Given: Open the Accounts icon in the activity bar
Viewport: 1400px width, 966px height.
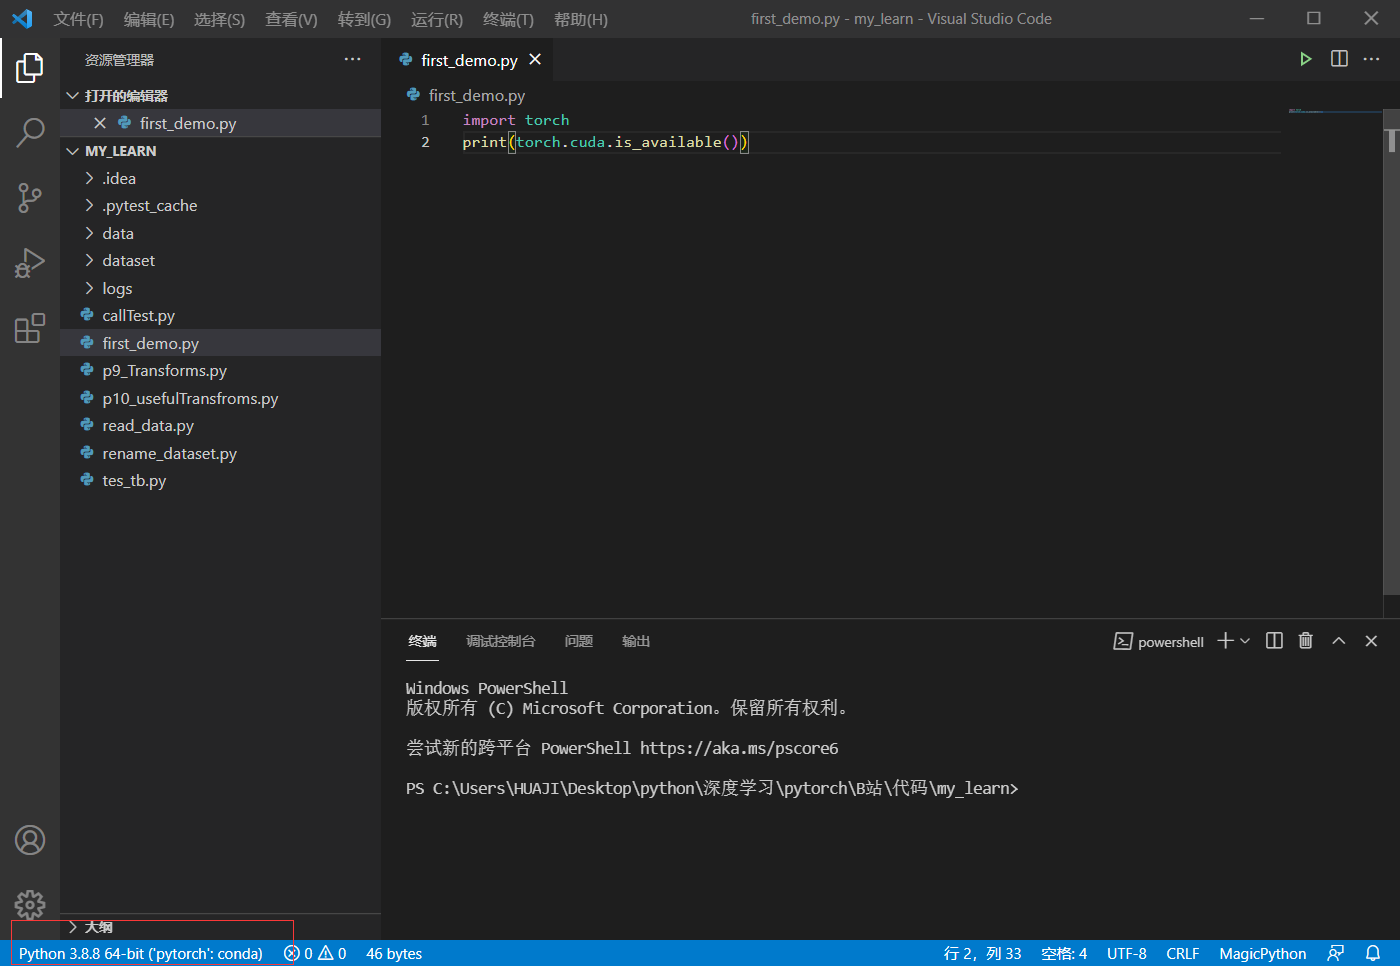Looking at the screenshot, I should pyautogui.click(x=30, y=840).
